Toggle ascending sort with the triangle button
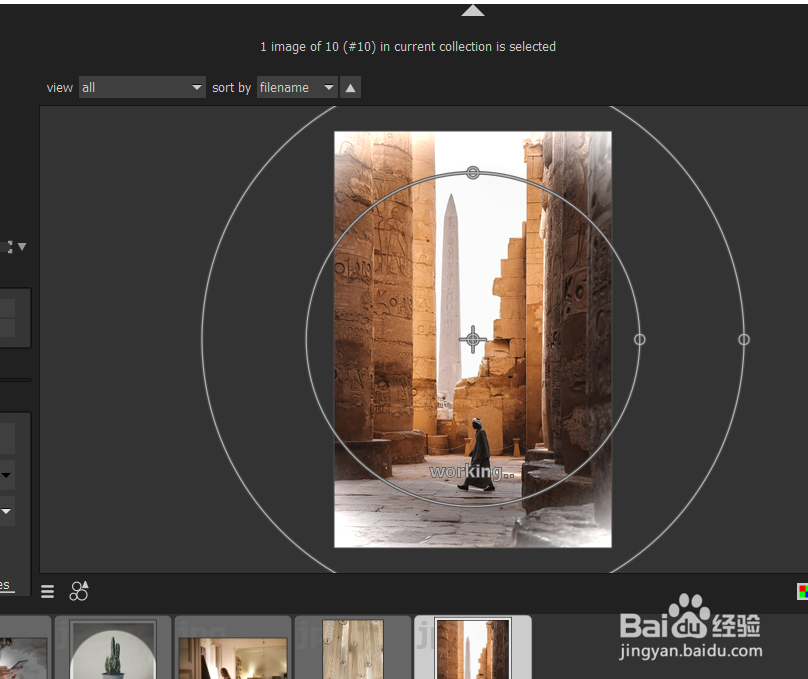 [x=350, y=87]
